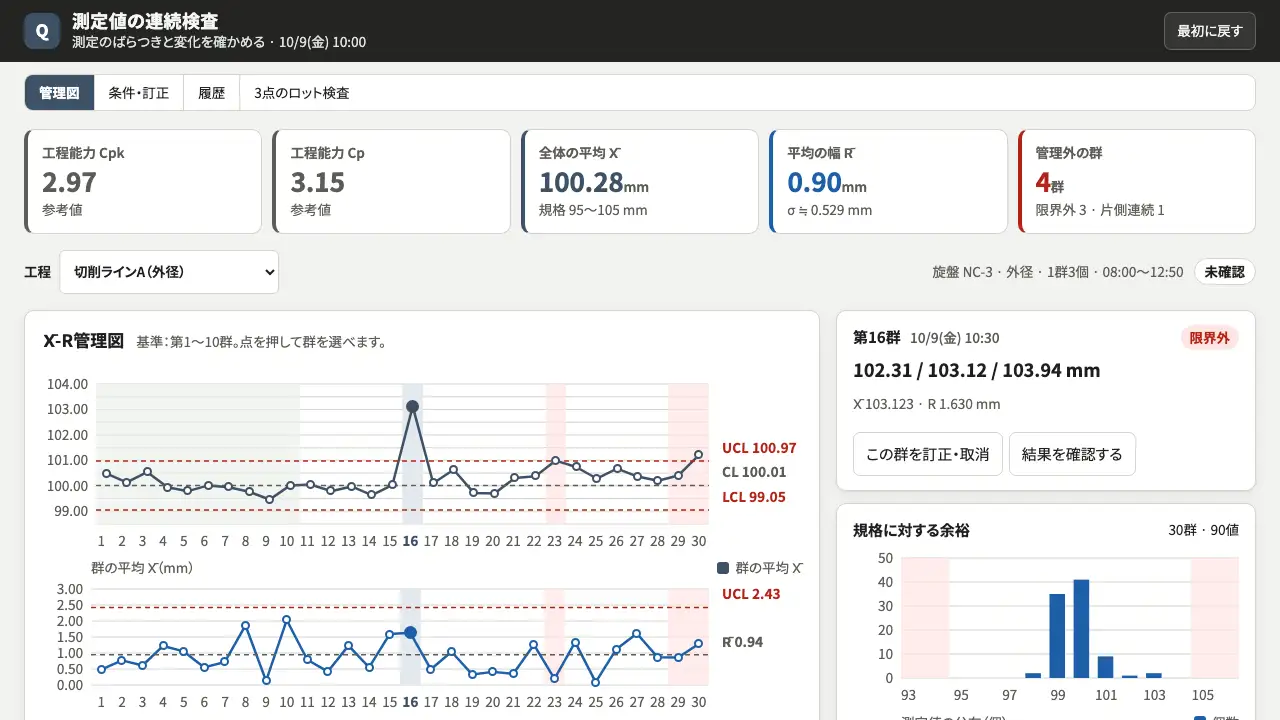1280x720 pixels.
Task: Click the tallest histogram bar at 100
Action: point(1081,629)
